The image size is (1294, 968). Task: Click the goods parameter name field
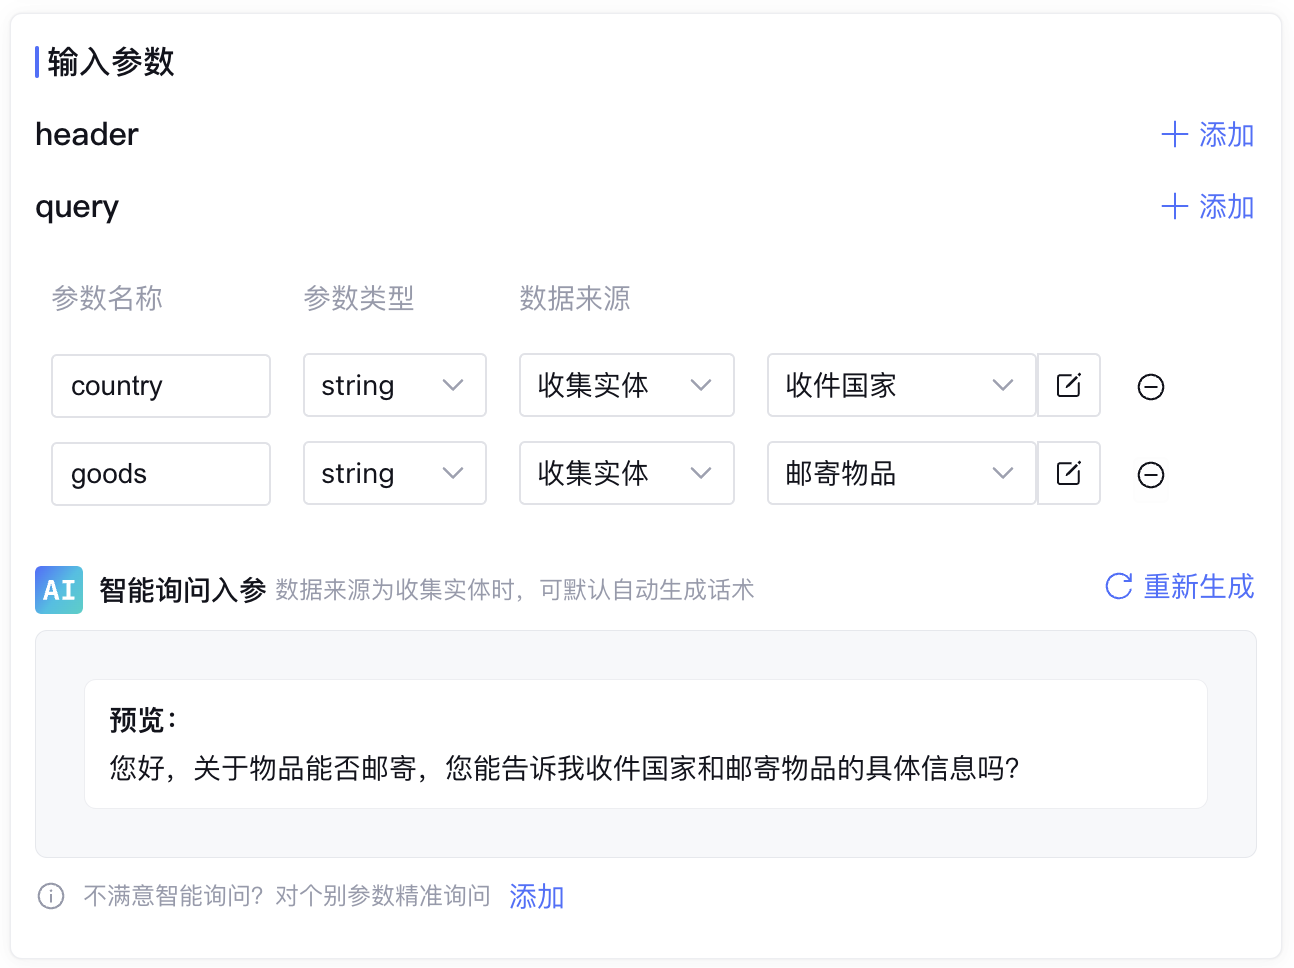pos(160,474)
